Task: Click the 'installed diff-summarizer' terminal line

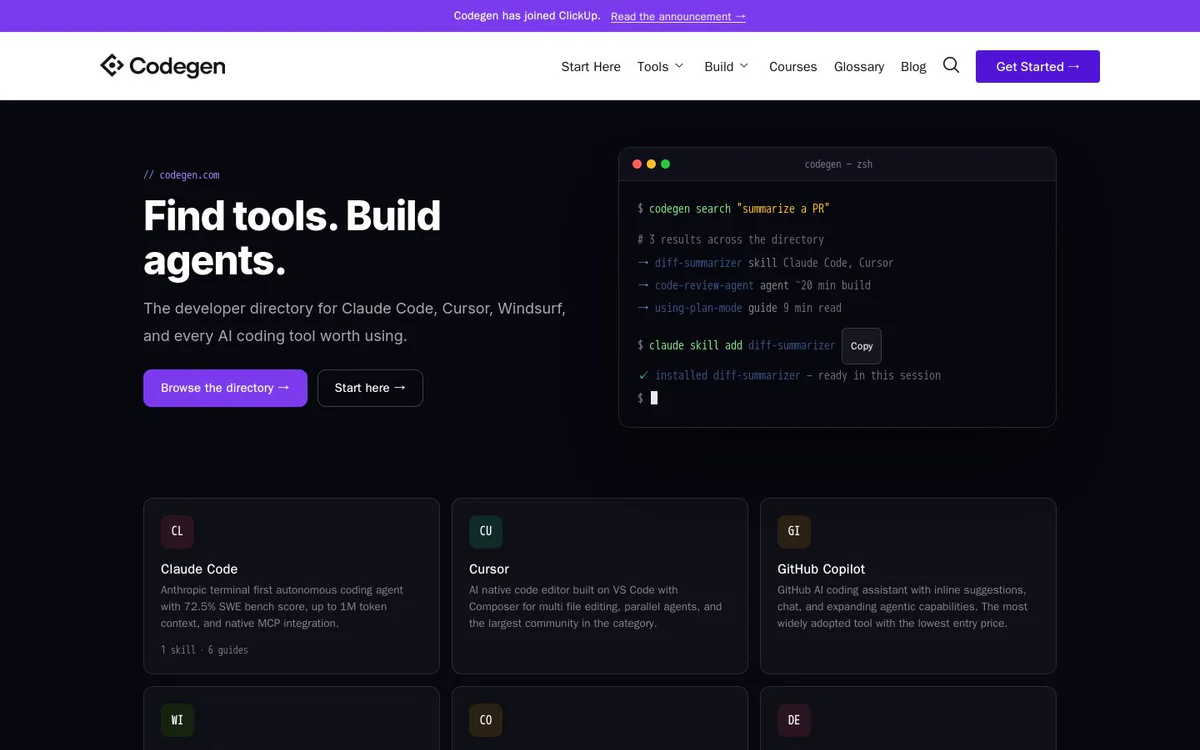Action: click(x=789, y=375)
